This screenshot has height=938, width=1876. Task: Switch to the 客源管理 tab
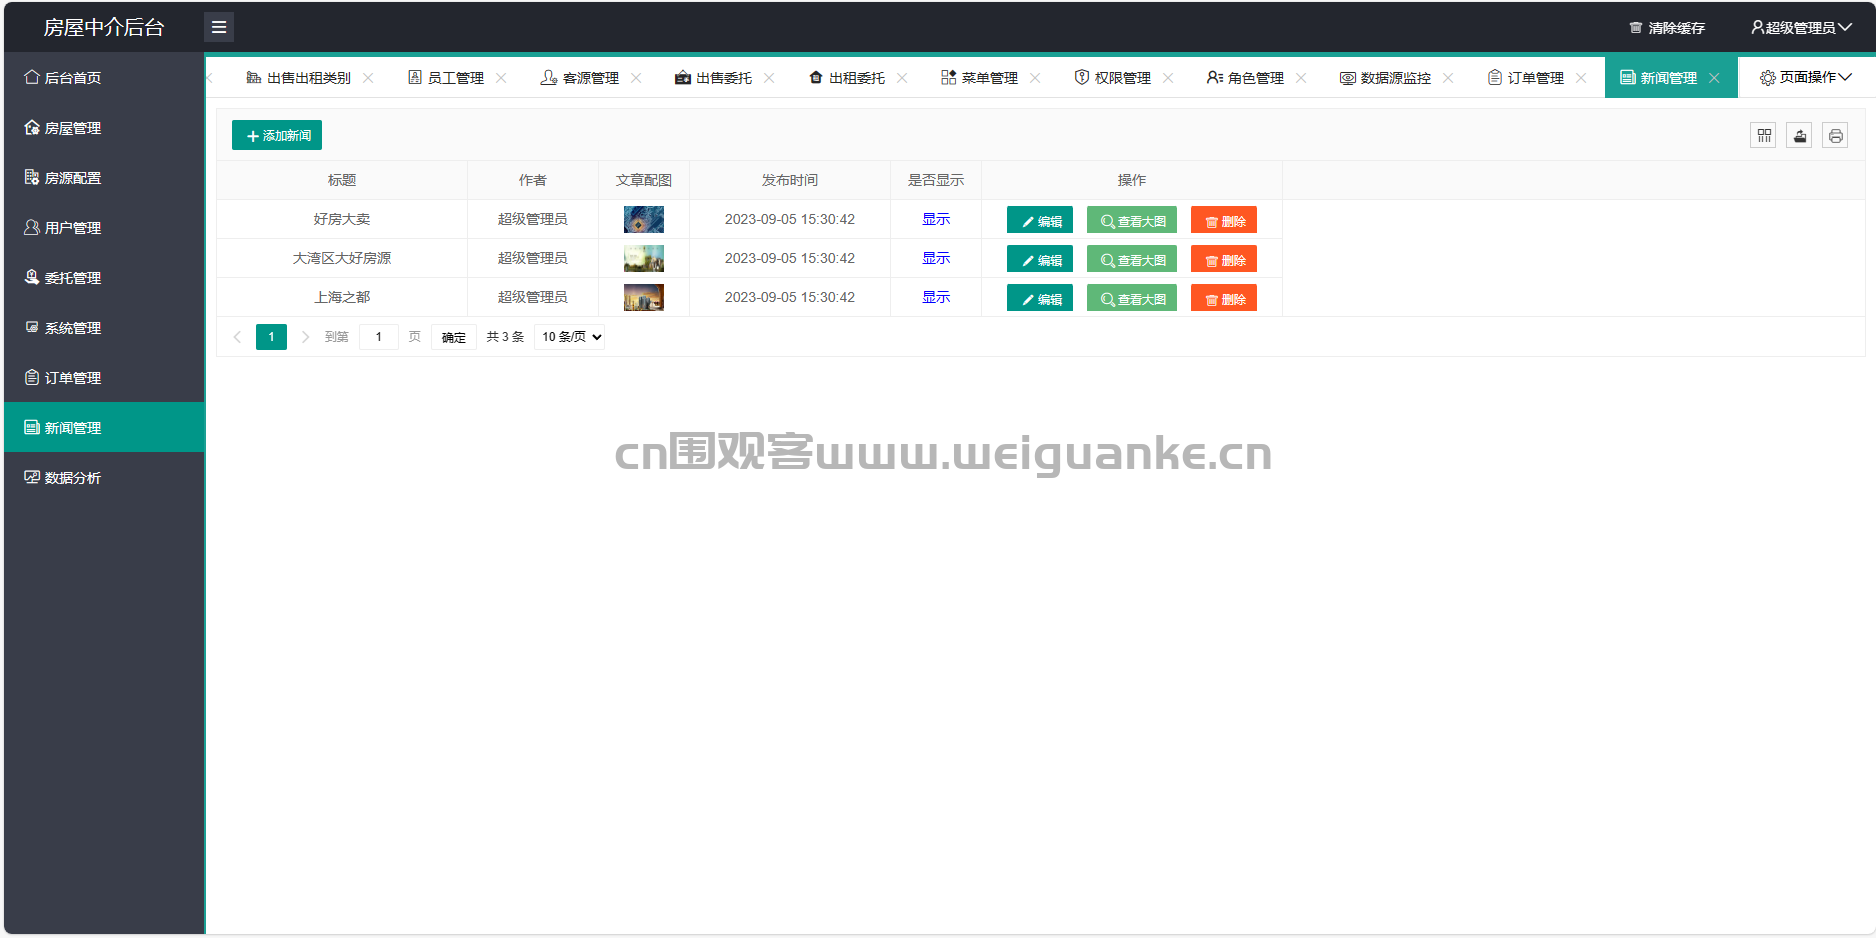[580, 78]
